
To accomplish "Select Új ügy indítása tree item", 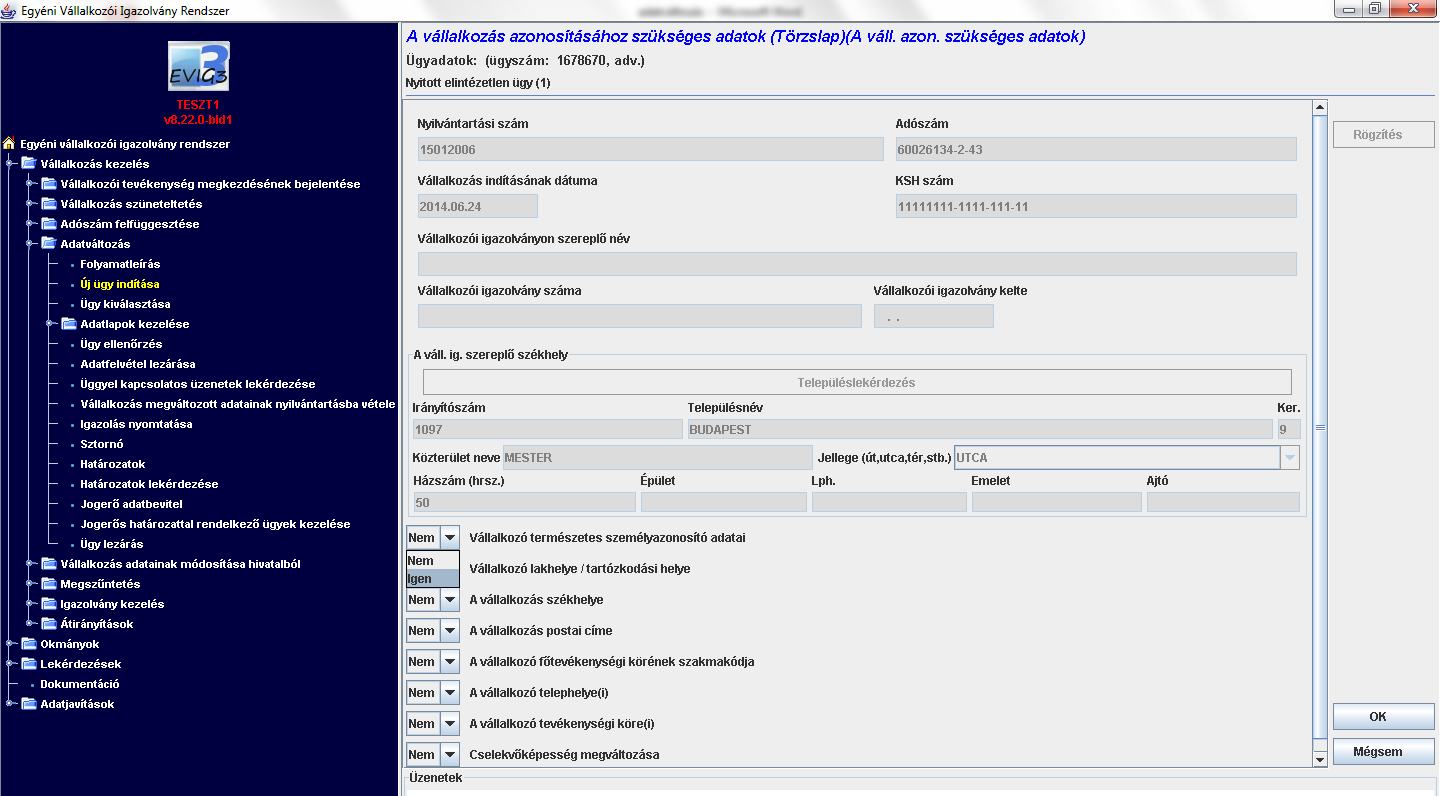I will point(120,284).
